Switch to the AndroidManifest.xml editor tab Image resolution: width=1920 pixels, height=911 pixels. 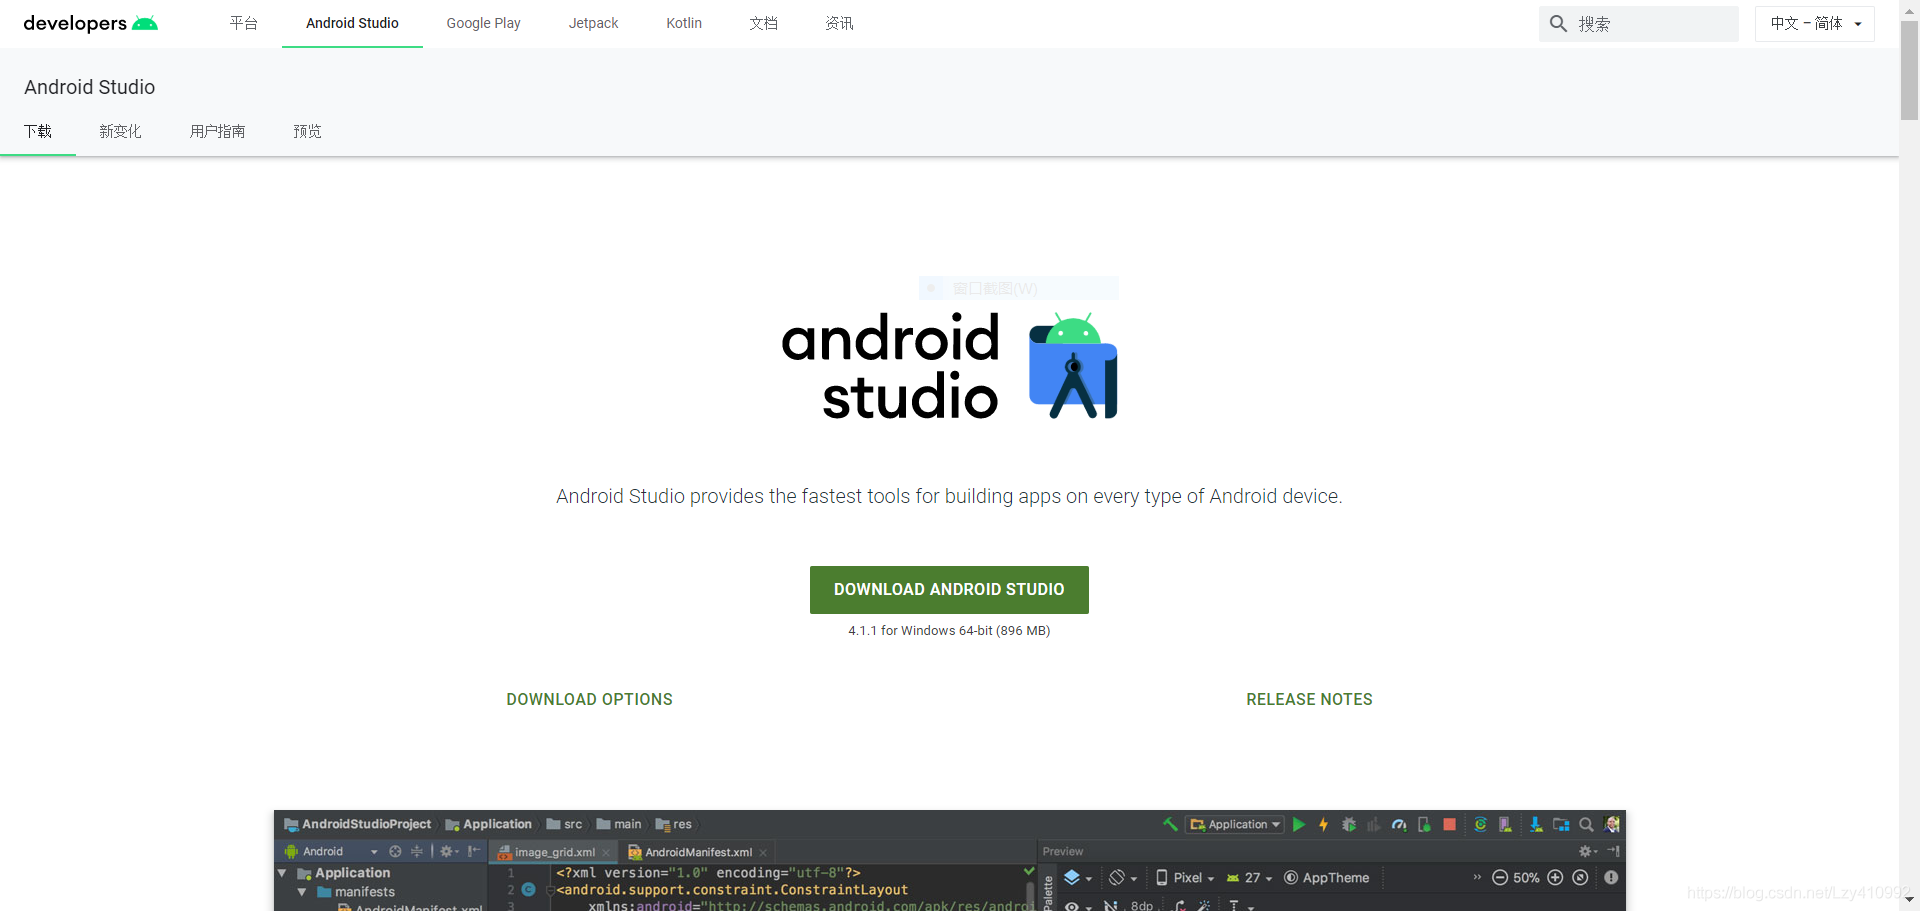(698, 853)
